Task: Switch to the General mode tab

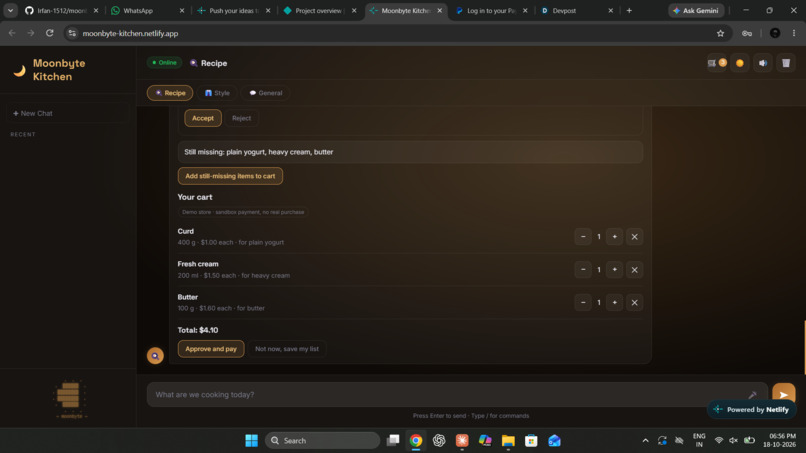Action: tap(266, 93)
